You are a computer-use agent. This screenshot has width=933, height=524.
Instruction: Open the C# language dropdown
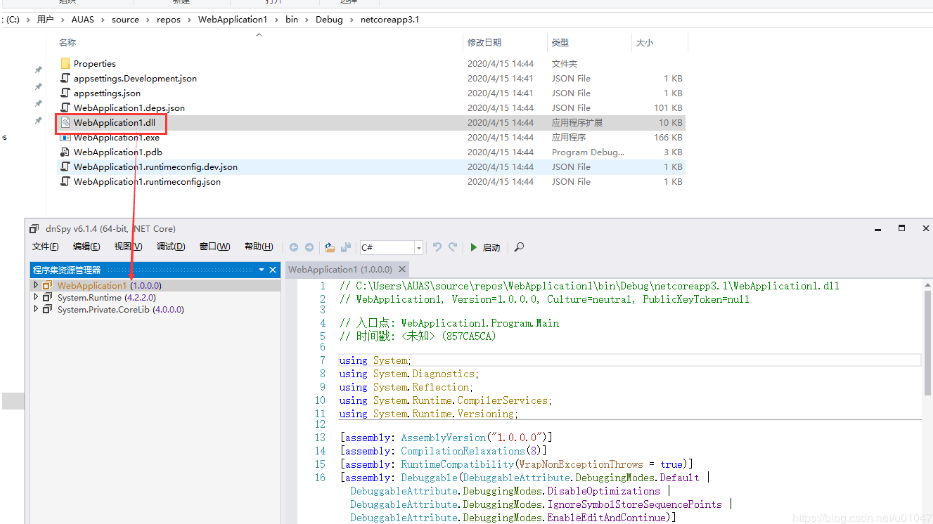(x=418, y=247)
